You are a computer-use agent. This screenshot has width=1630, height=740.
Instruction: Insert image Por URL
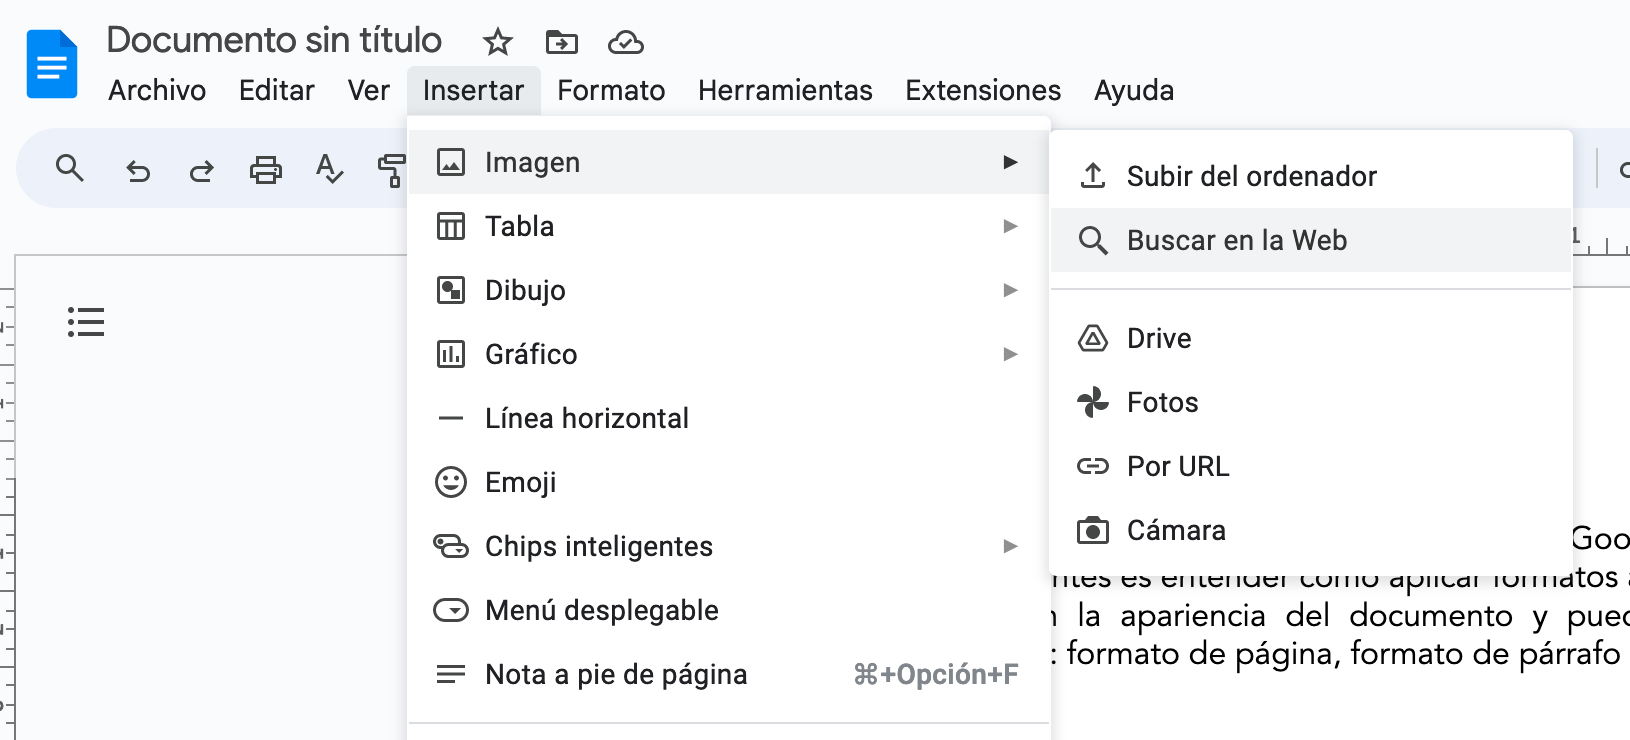point(1177,466)
